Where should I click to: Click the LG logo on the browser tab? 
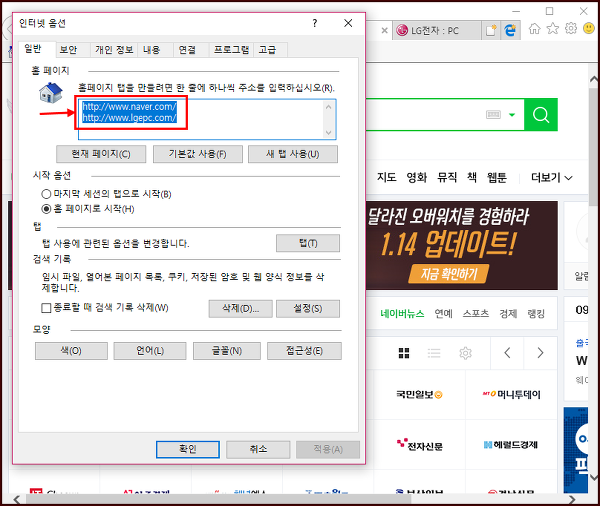[402, 30]
